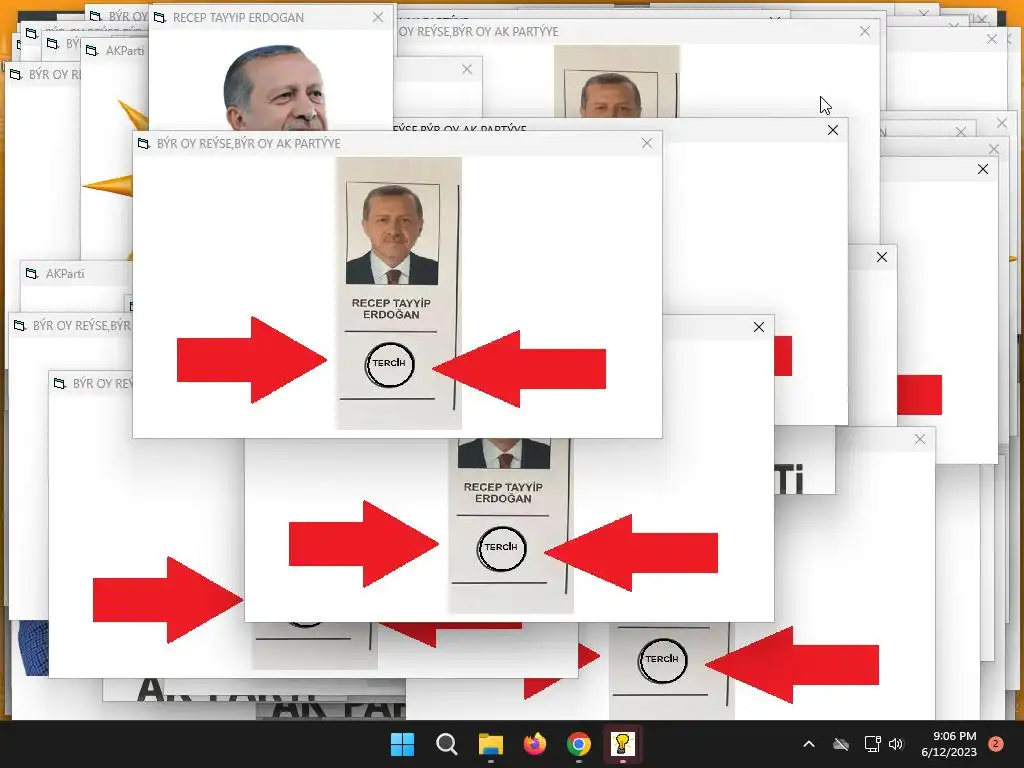Close the RECEP TAYYIP ERDOGAN window
Screen dimensions: 1024x768
pos(378,18)
